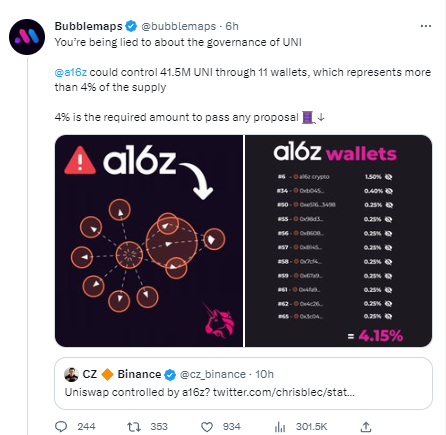The height and width of the screenshot is (435, 446).
Task: Click CZ's small profile picture
Action: point(71,375)
